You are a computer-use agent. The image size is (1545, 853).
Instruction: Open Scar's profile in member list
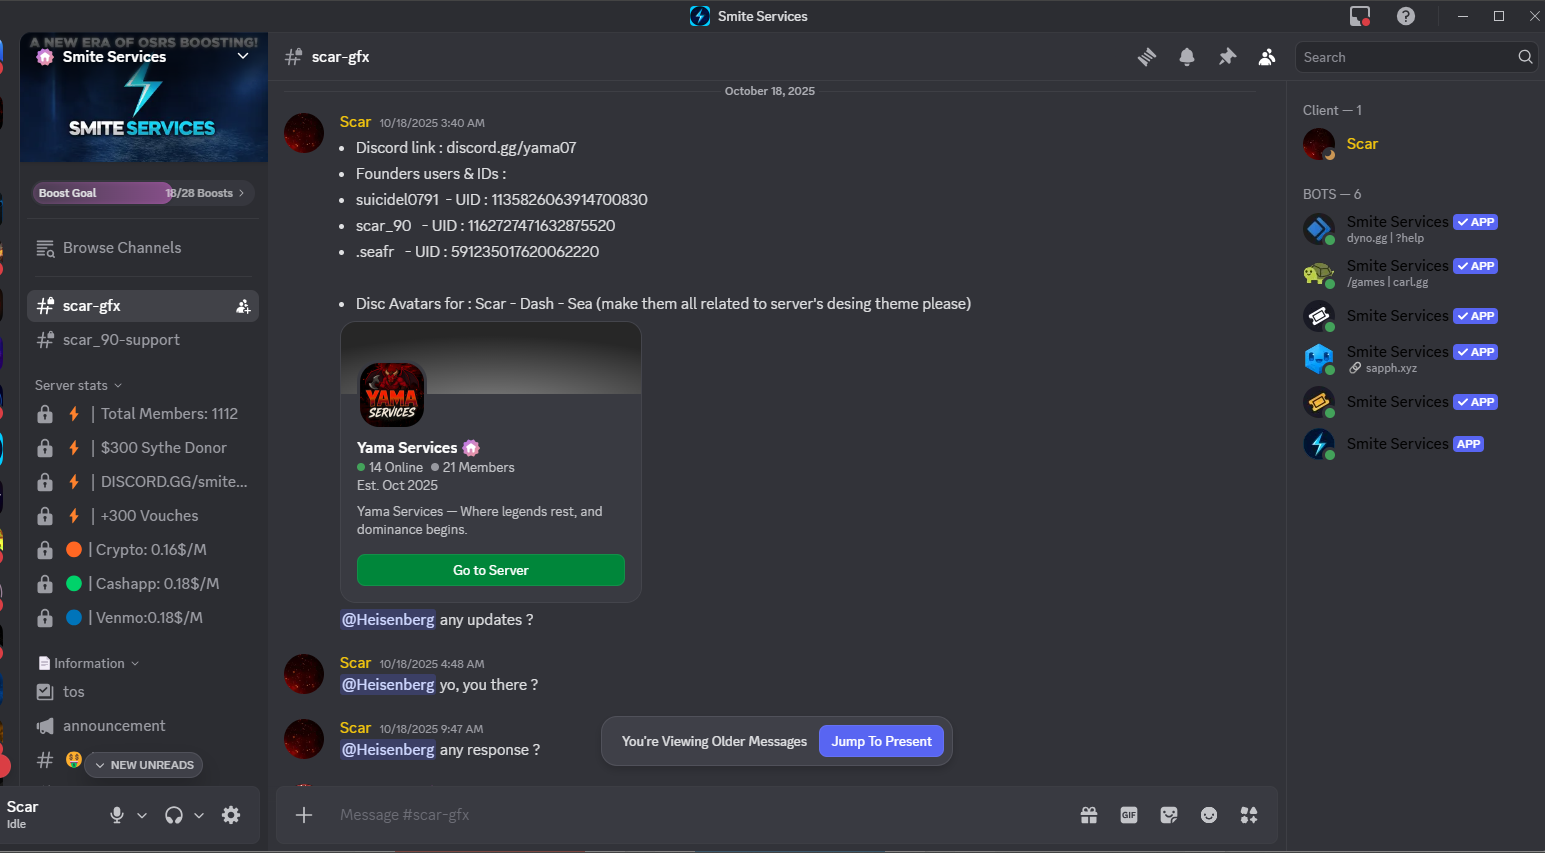click(1416, 144)
